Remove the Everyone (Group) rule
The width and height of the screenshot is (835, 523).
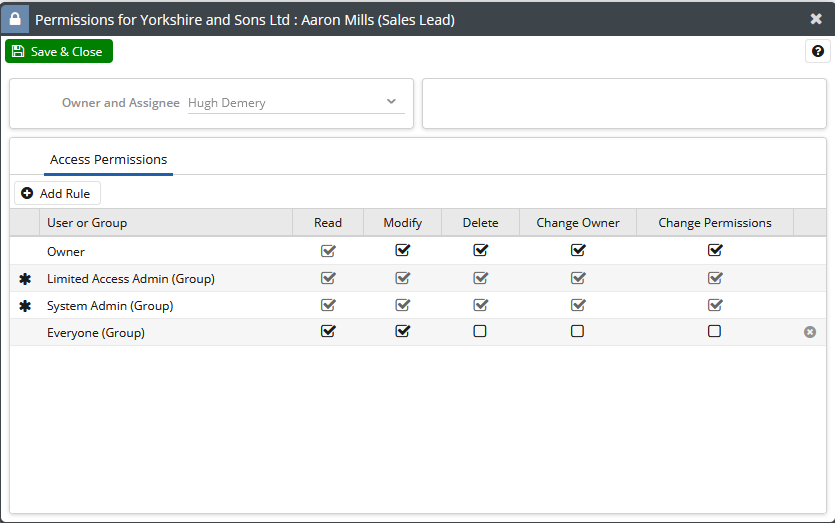[810, 332]
